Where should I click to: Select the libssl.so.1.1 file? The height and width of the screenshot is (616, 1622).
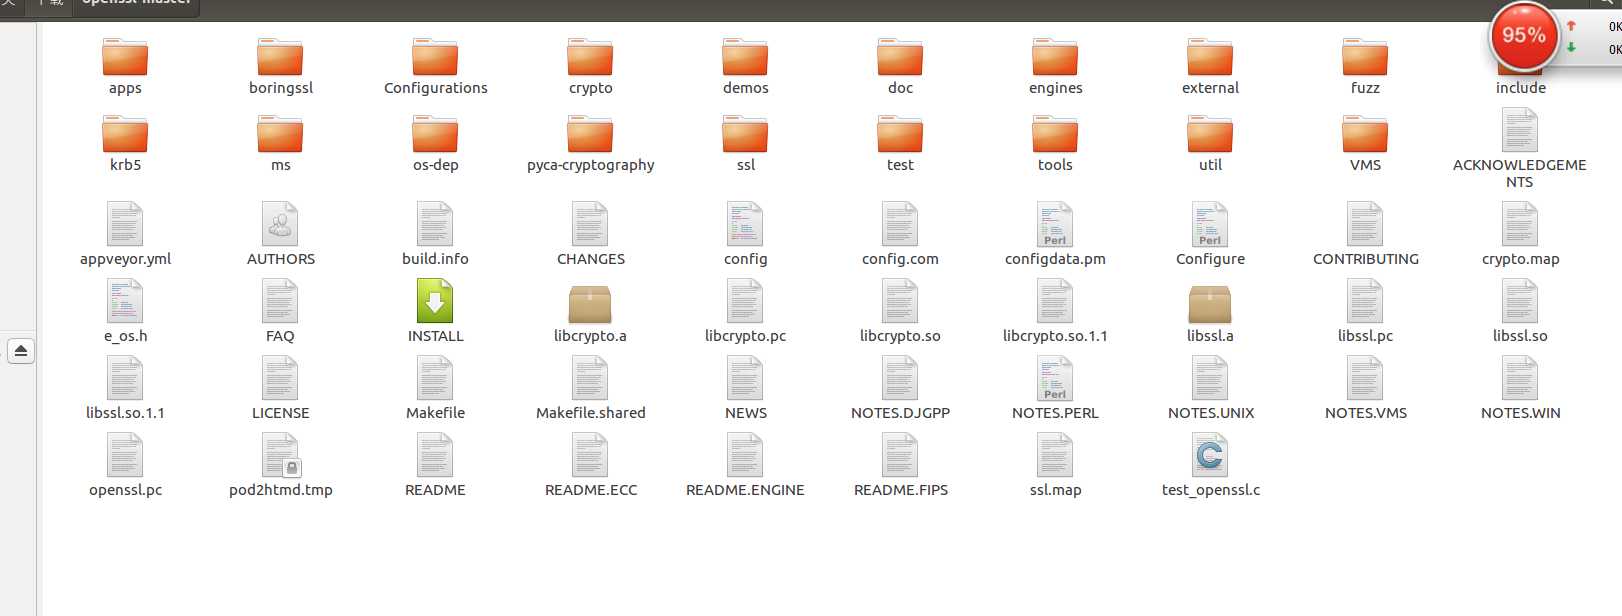tap(125, 378)
